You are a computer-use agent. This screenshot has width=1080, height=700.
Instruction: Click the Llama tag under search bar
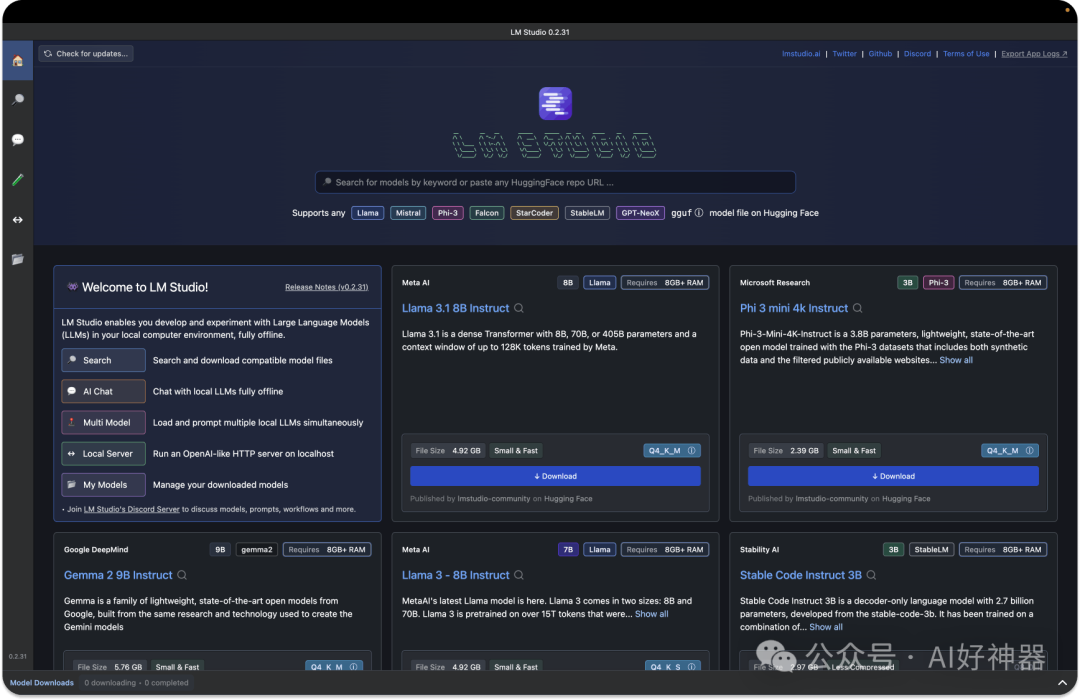pyautogui.click(x=368, y=213)
